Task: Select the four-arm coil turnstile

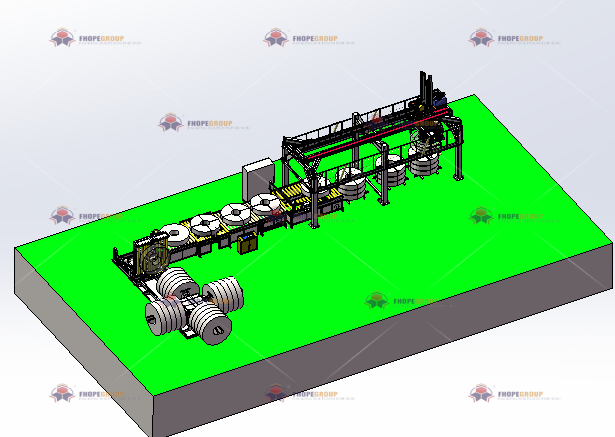Action: (x=193, y=303)
